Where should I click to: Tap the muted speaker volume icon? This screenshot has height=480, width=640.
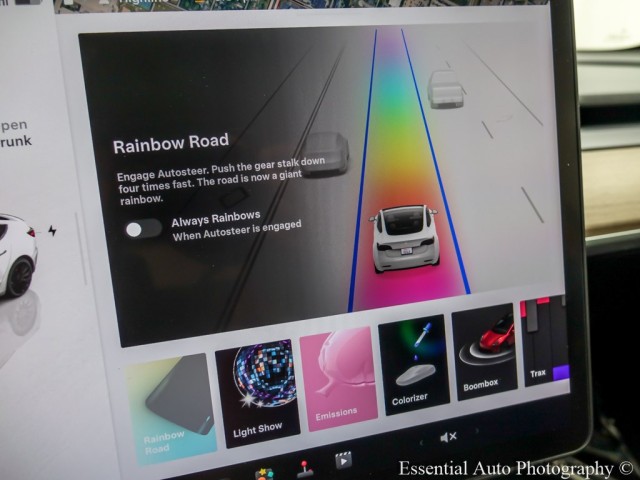[x=448, y=438]
